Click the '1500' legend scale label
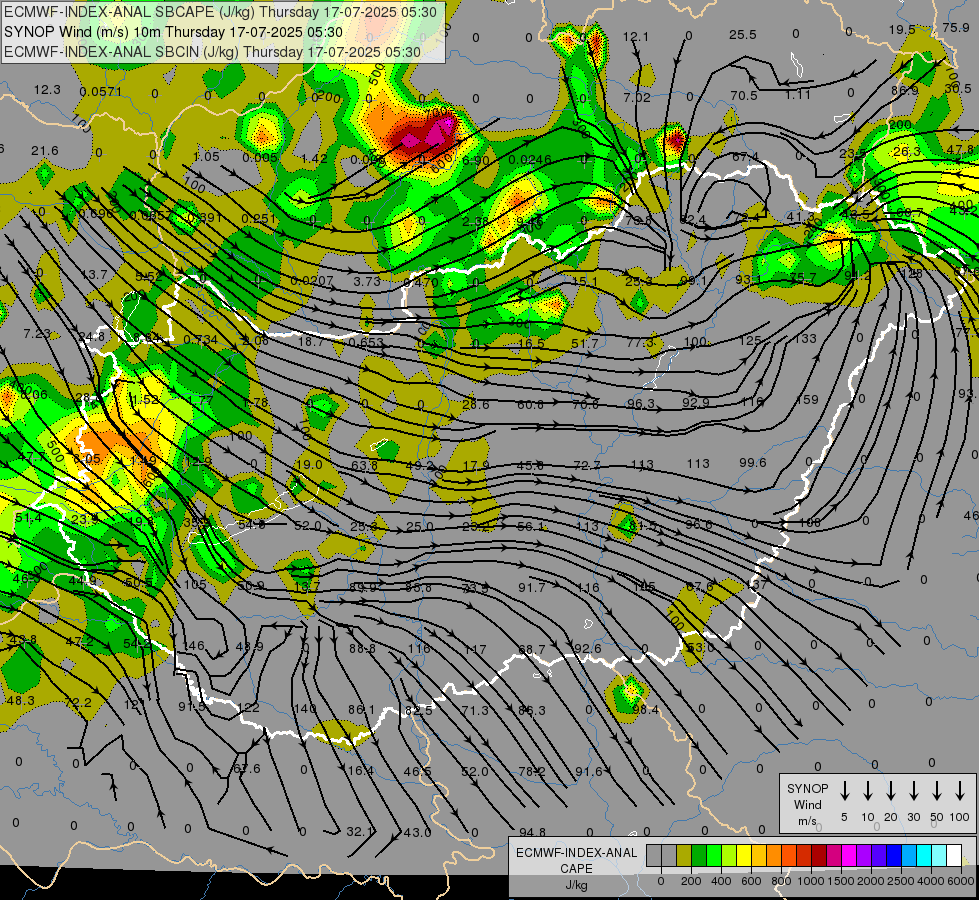 (x=841, y=881)
